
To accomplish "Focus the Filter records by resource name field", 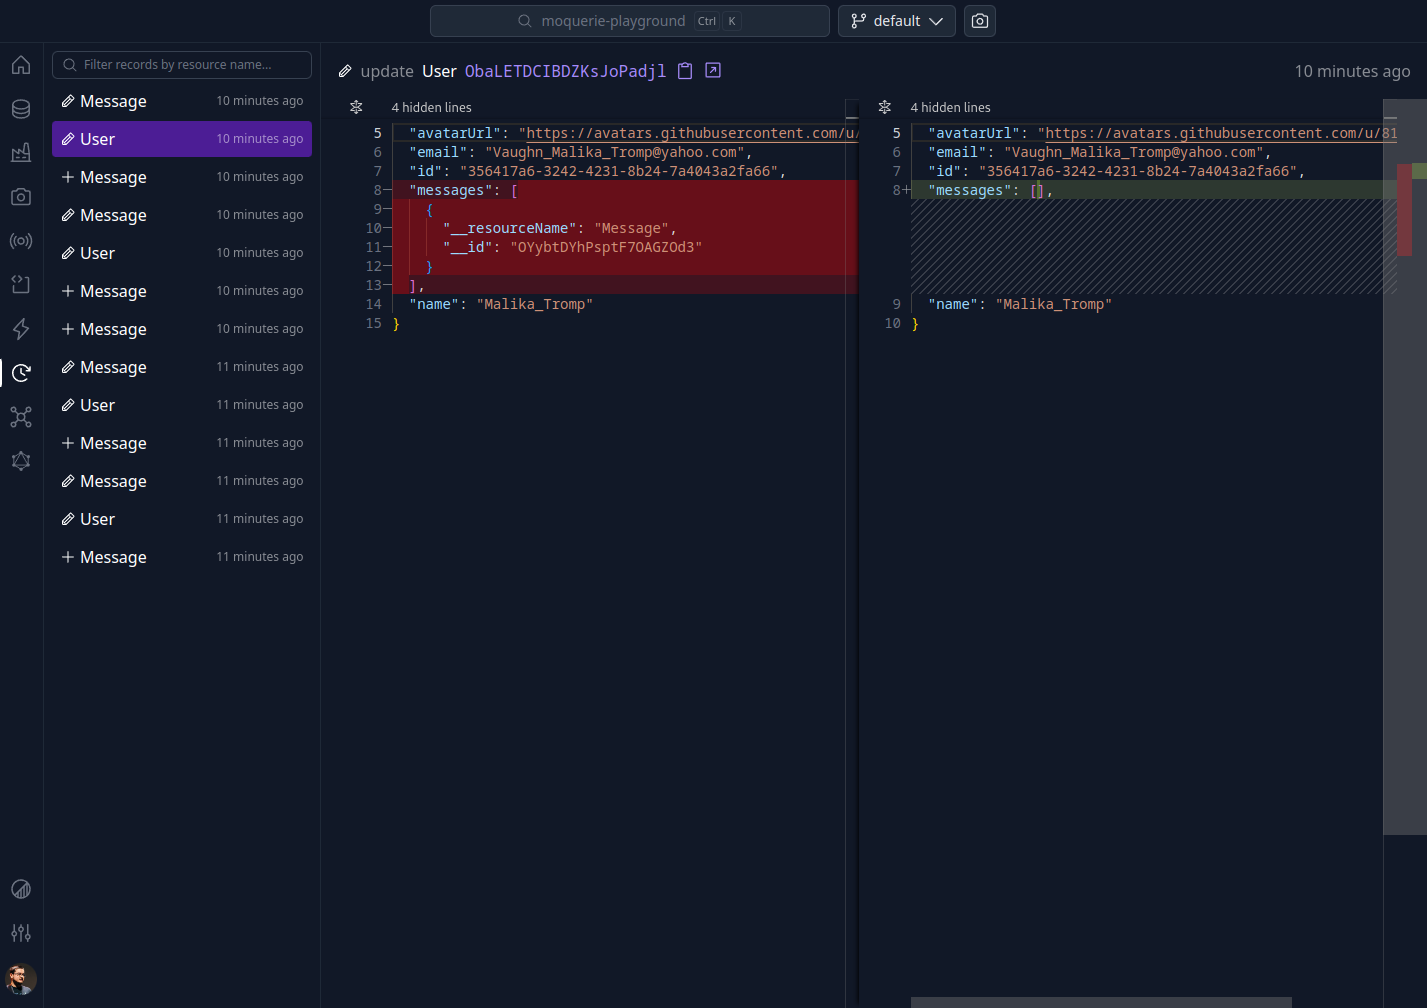I will coord(182,65).
